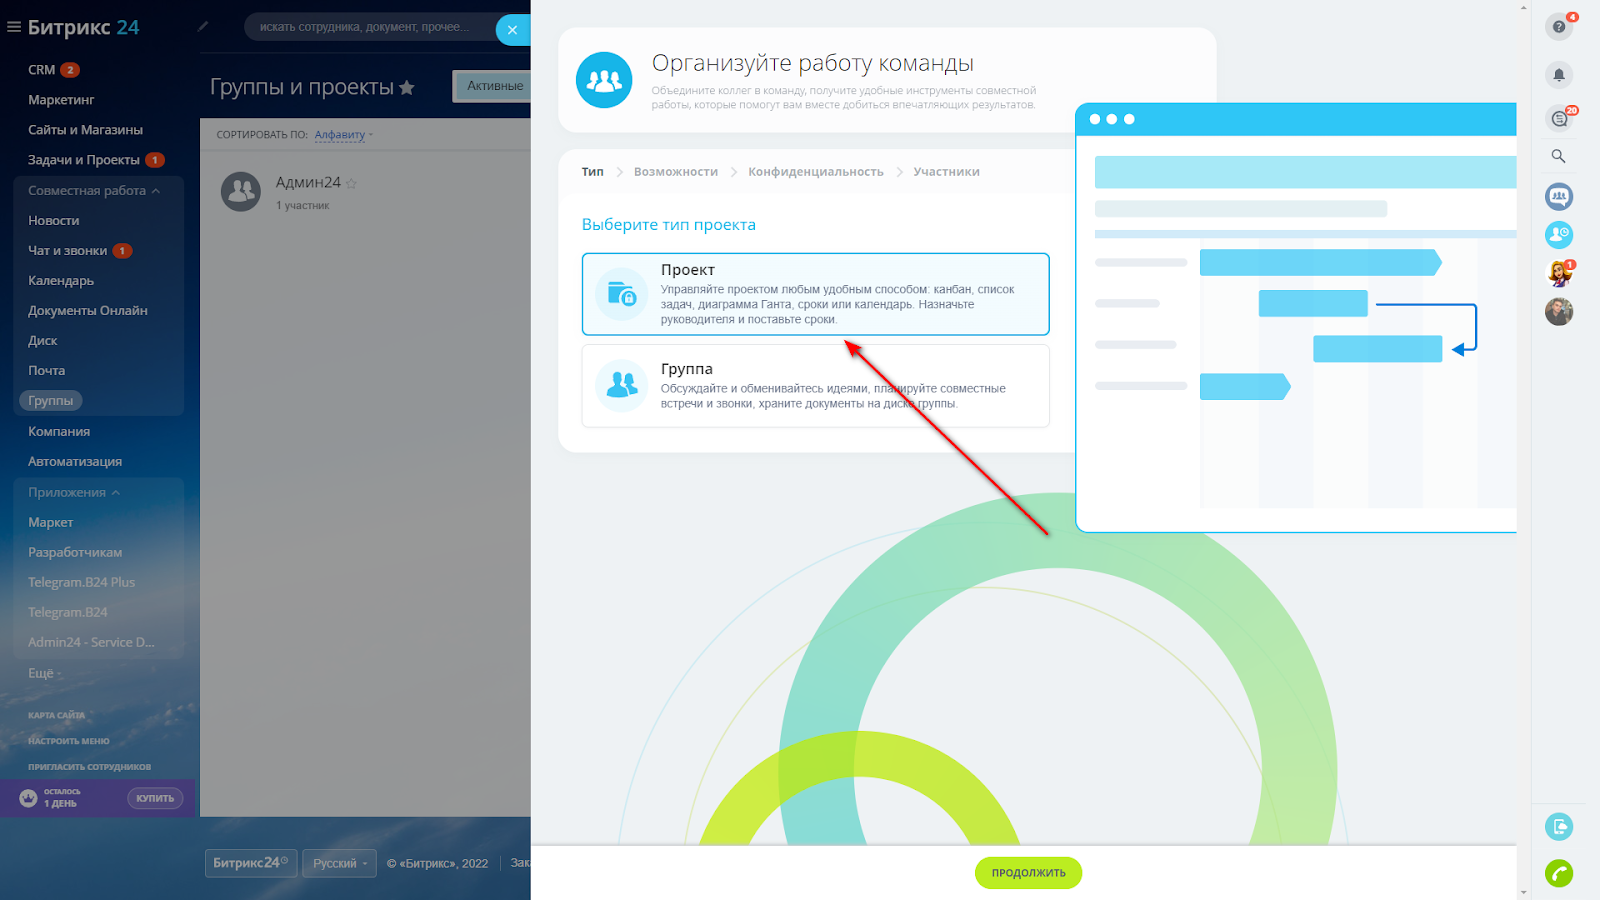
Task: Open the Админ24 group name
Action: 308,183
